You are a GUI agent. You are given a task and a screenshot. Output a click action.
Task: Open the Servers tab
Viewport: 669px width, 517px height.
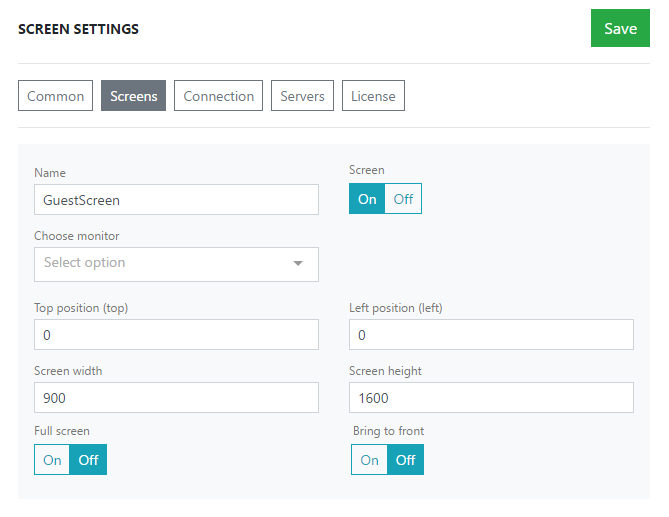click(302, 96)
